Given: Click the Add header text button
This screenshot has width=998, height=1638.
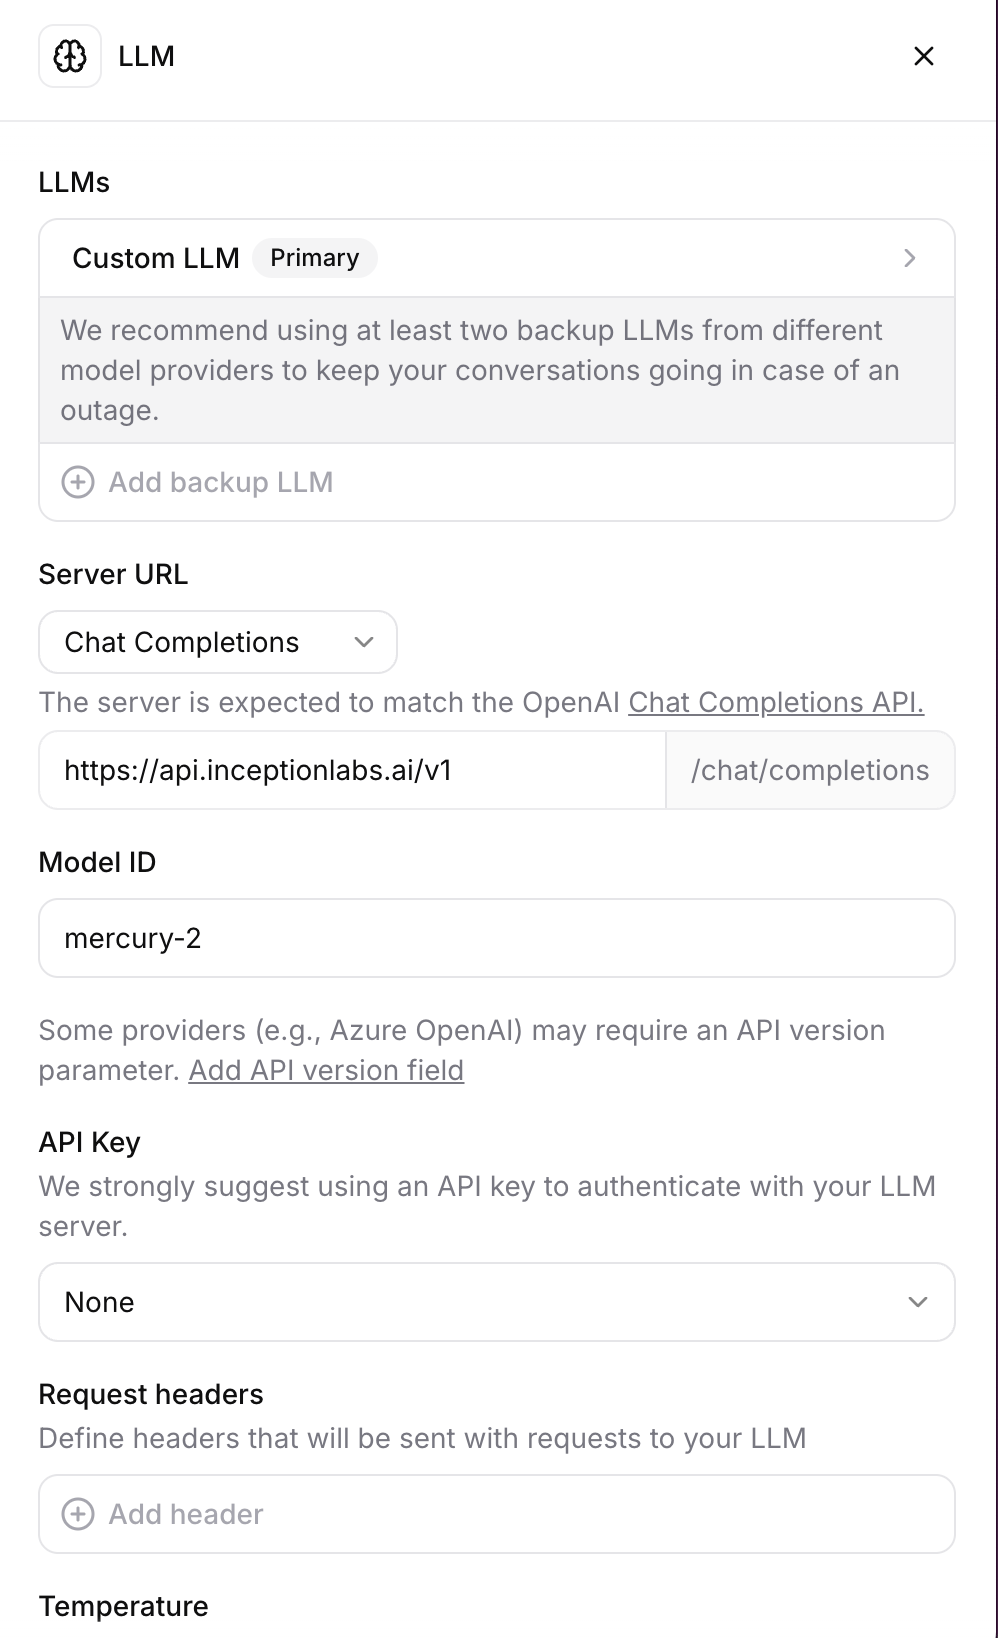Looking at the screenshot, I should pos(186,1514).
